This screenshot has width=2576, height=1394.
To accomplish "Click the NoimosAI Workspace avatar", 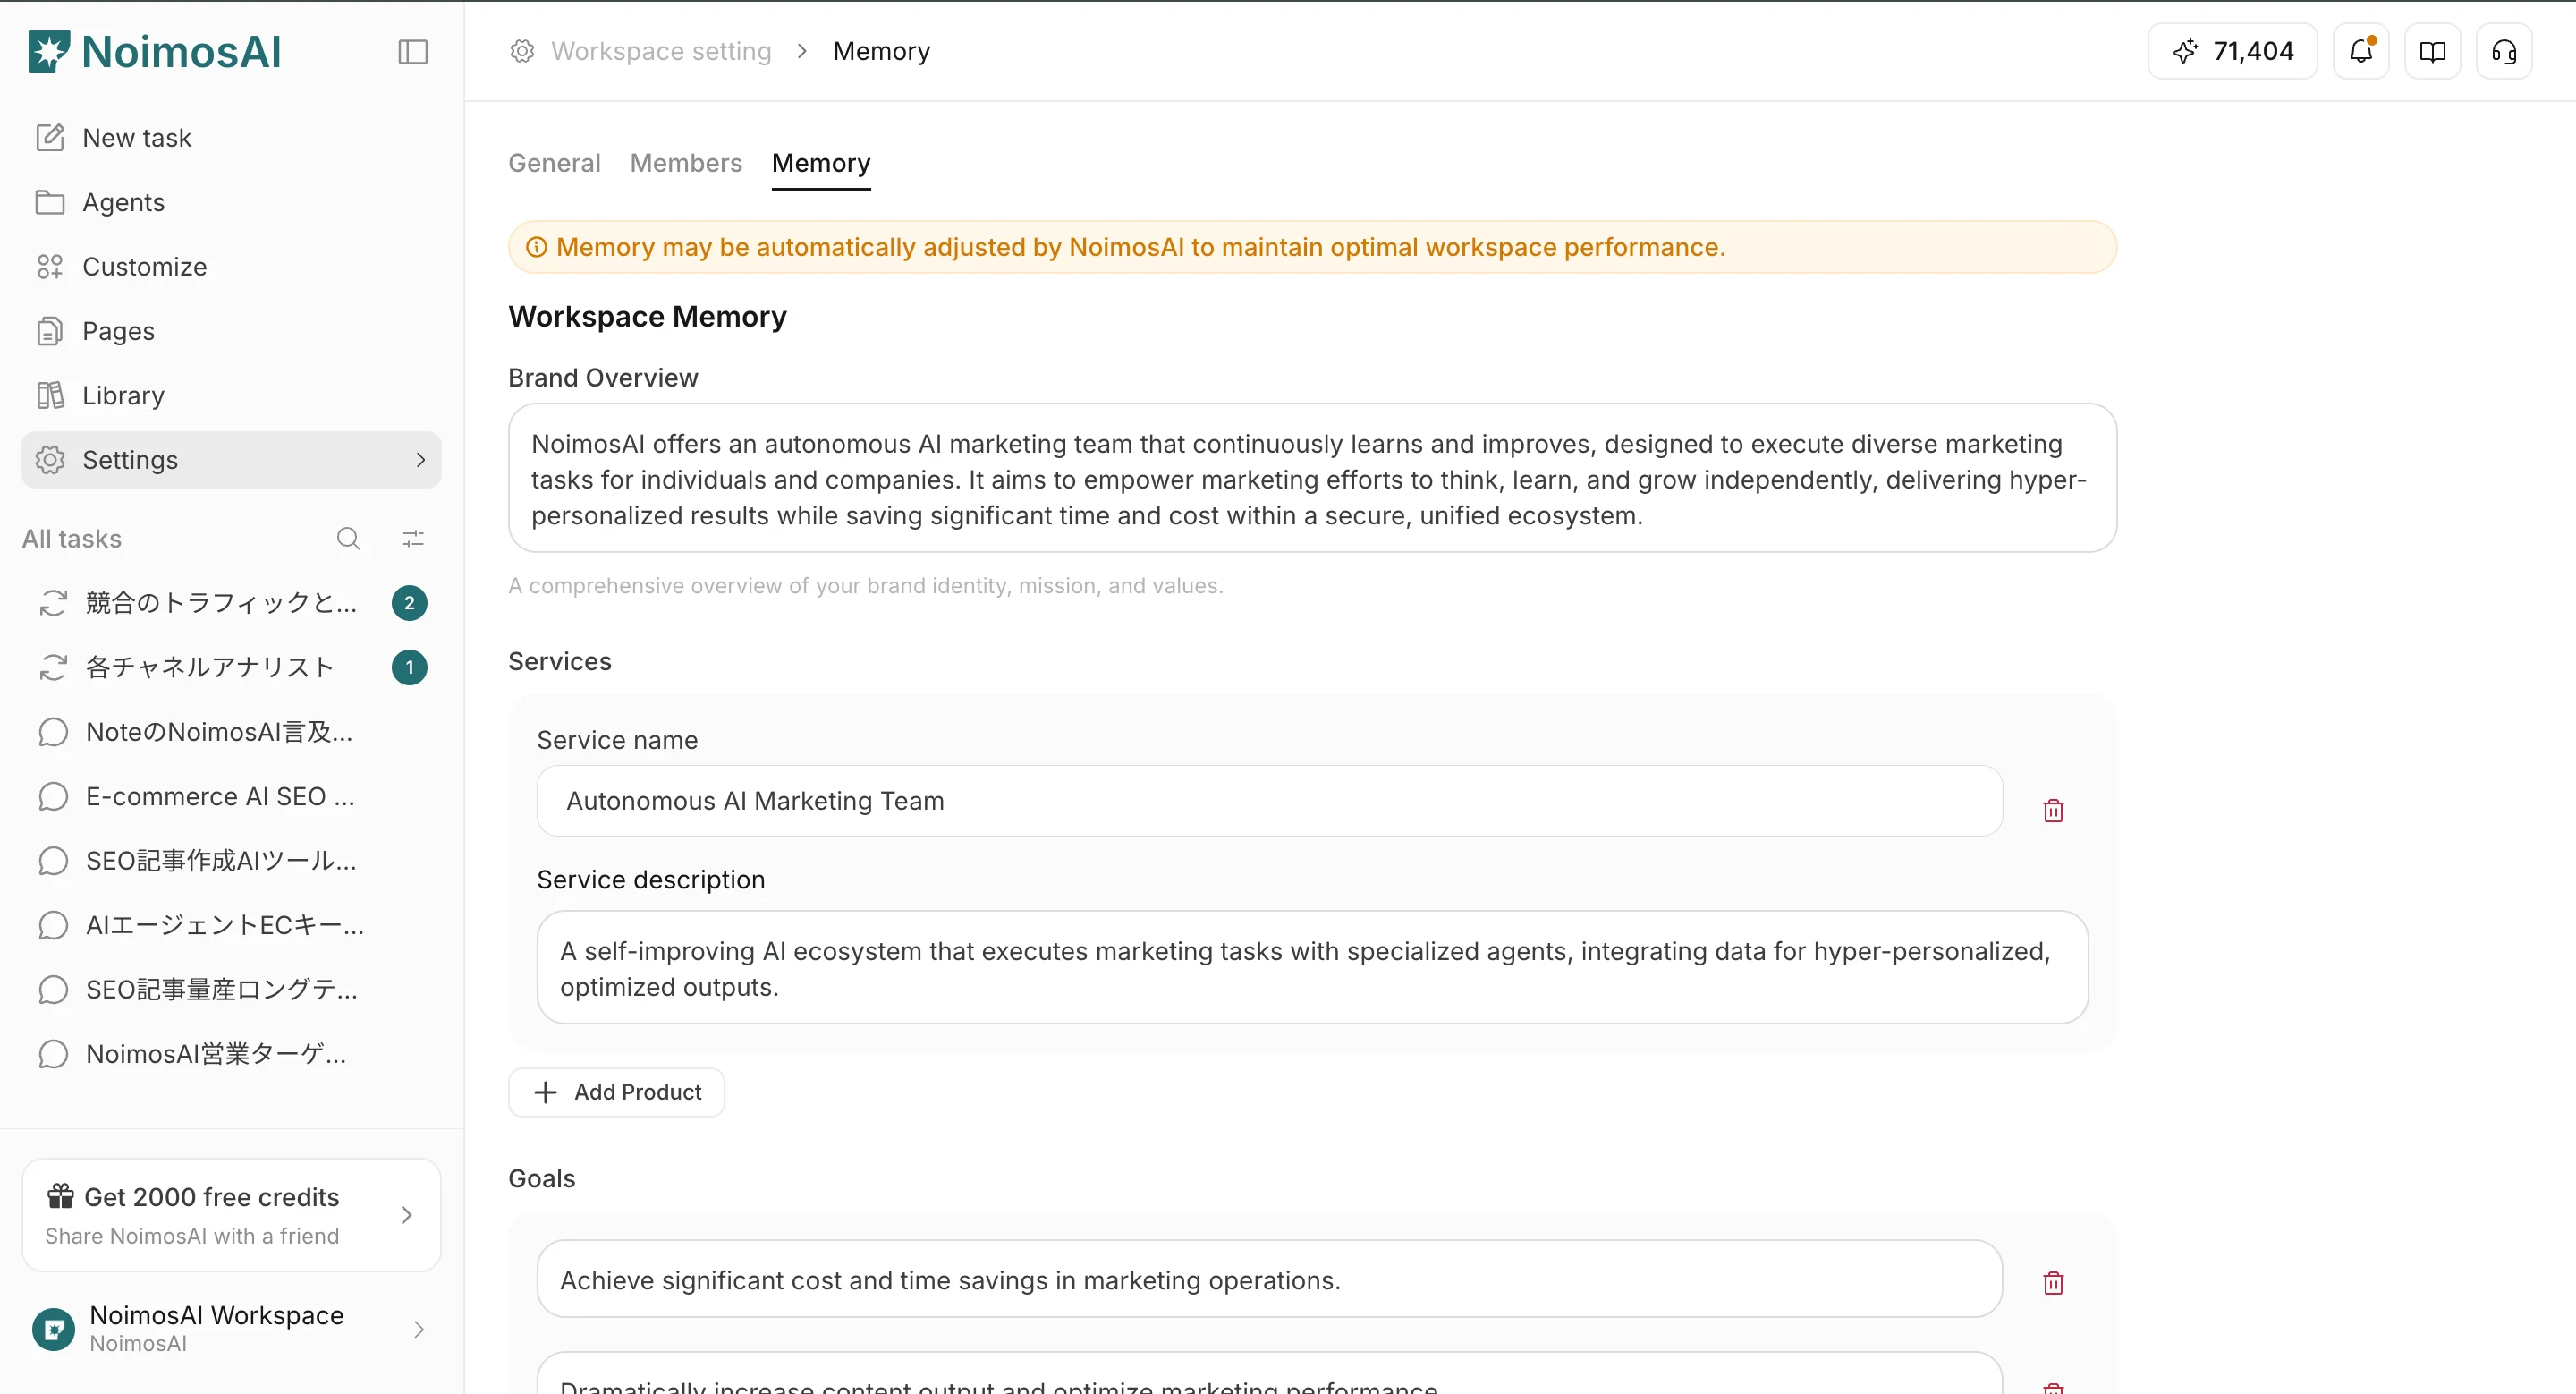I will click(x=53, y=1329).
